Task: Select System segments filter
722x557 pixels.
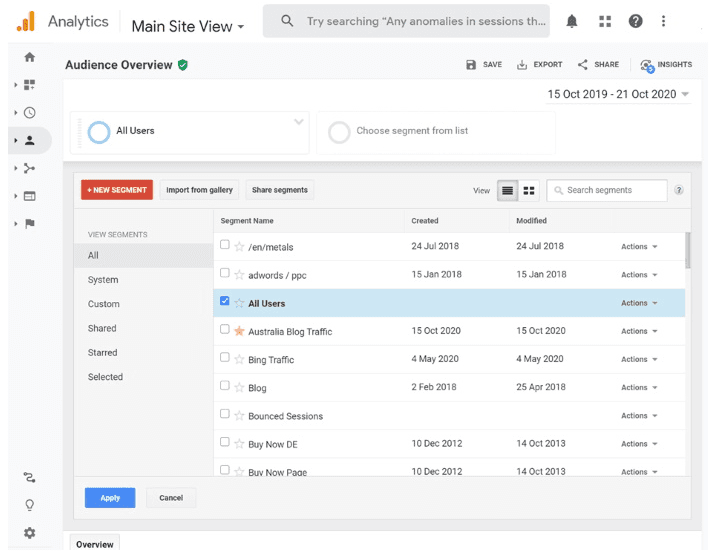Action: click(103, 280)
